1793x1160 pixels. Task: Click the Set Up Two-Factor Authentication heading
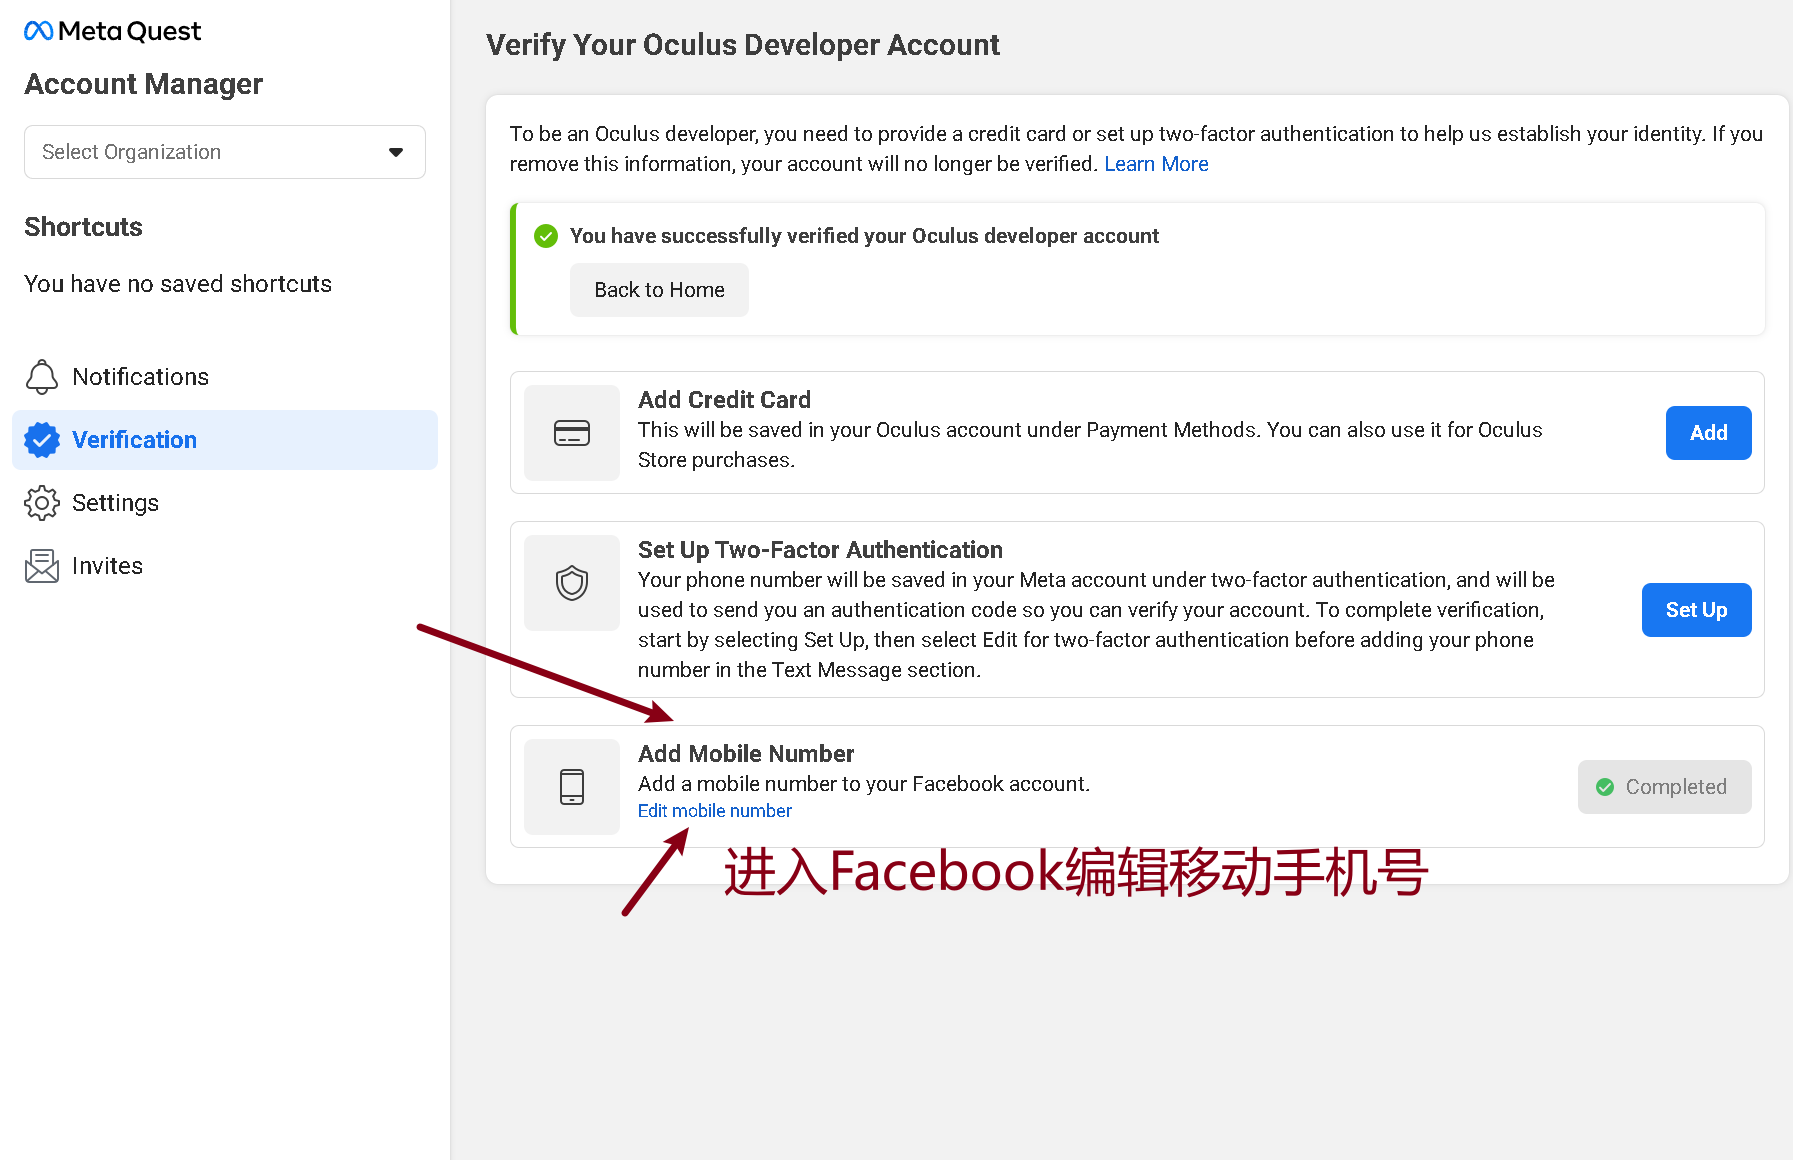(x=820, y=550)
